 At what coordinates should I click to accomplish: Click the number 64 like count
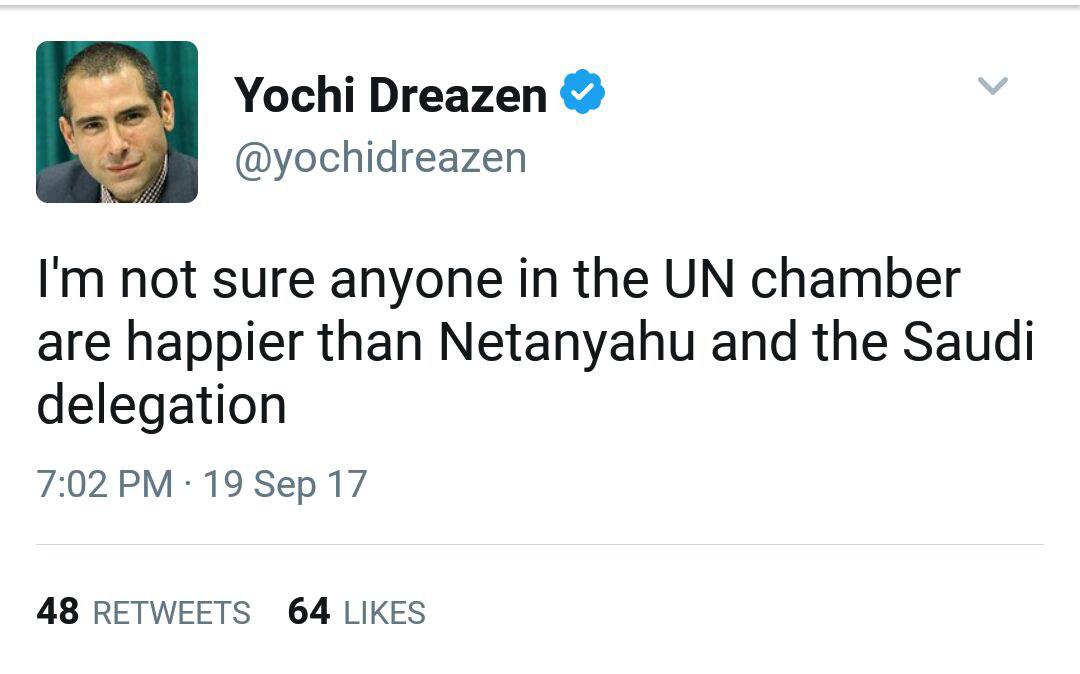coord(308,611)
